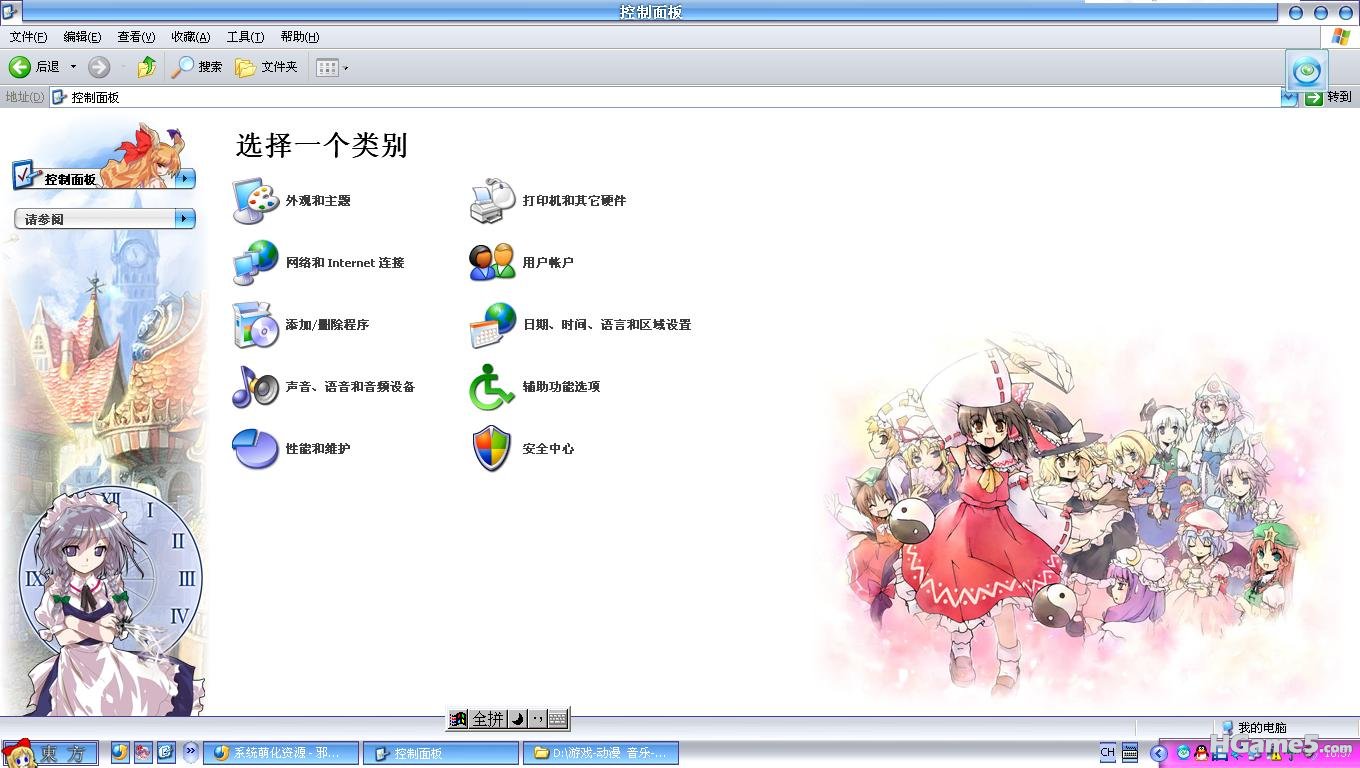Click the 打印机和其它硬件 link
This screenshot has height=768, width=1360.
tap(574, 201)
